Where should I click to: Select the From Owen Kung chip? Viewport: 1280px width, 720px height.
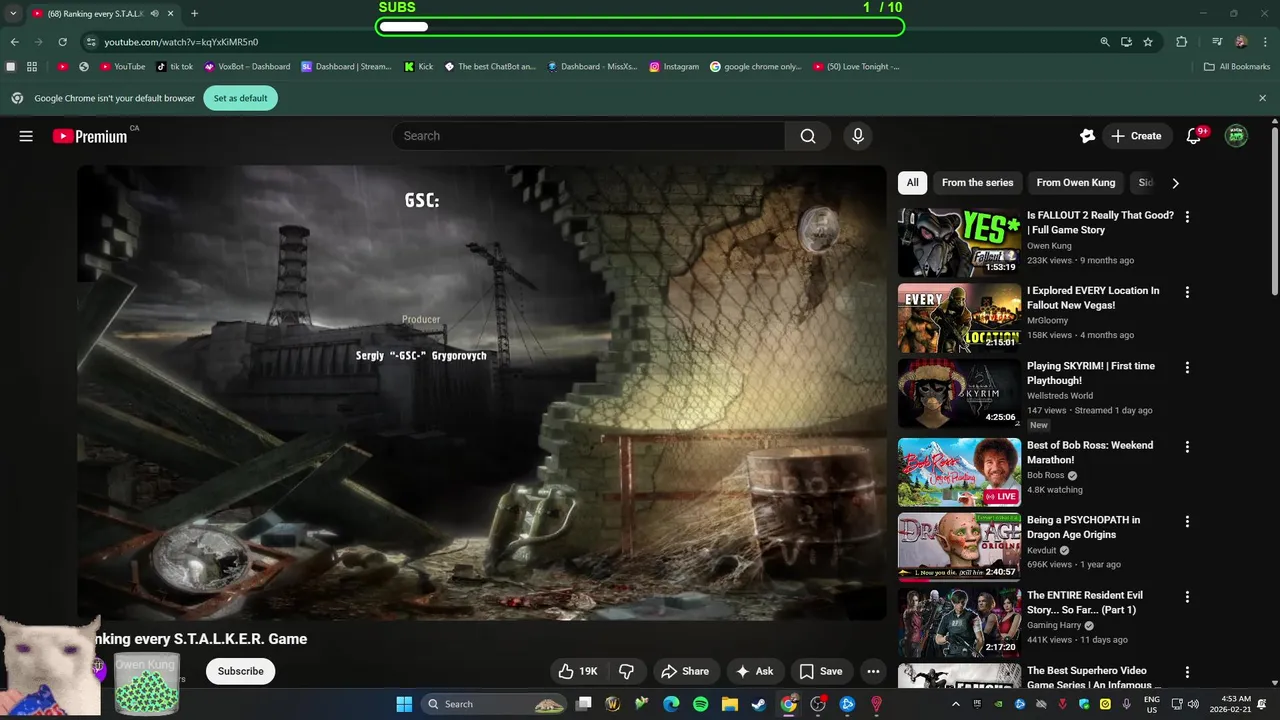tap(1075, 183)
